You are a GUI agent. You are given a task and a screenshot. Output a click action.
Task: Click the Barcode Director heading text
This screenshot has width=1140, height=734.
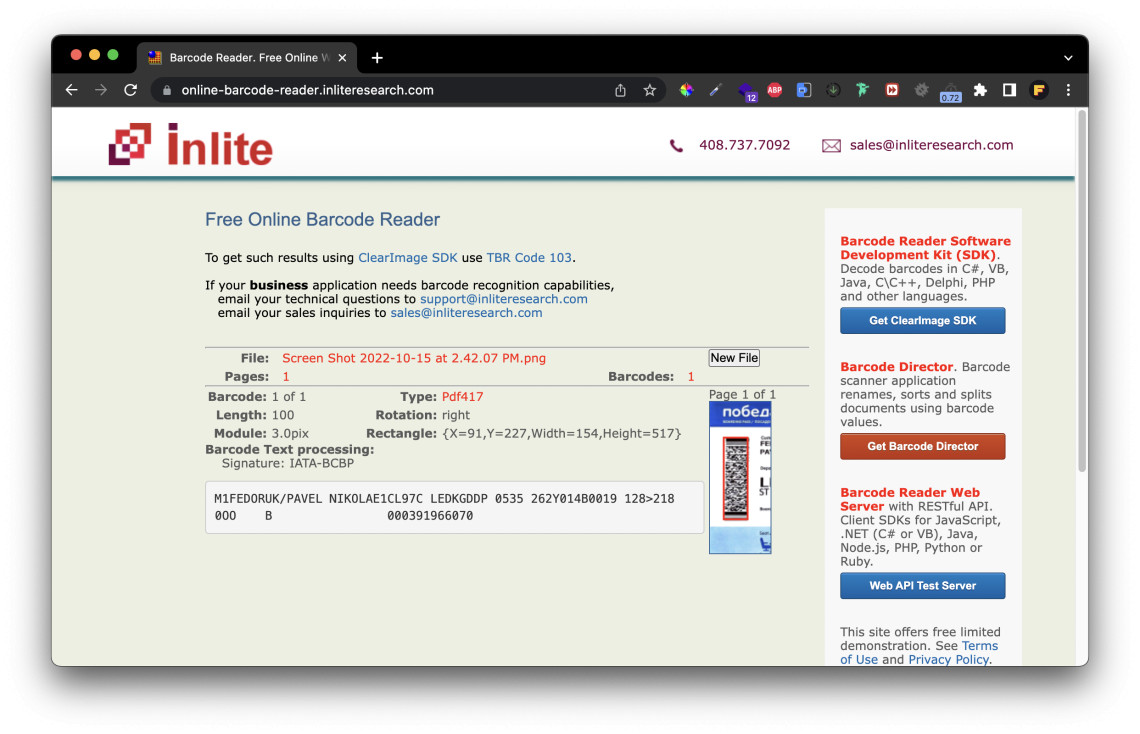[896, 367]
